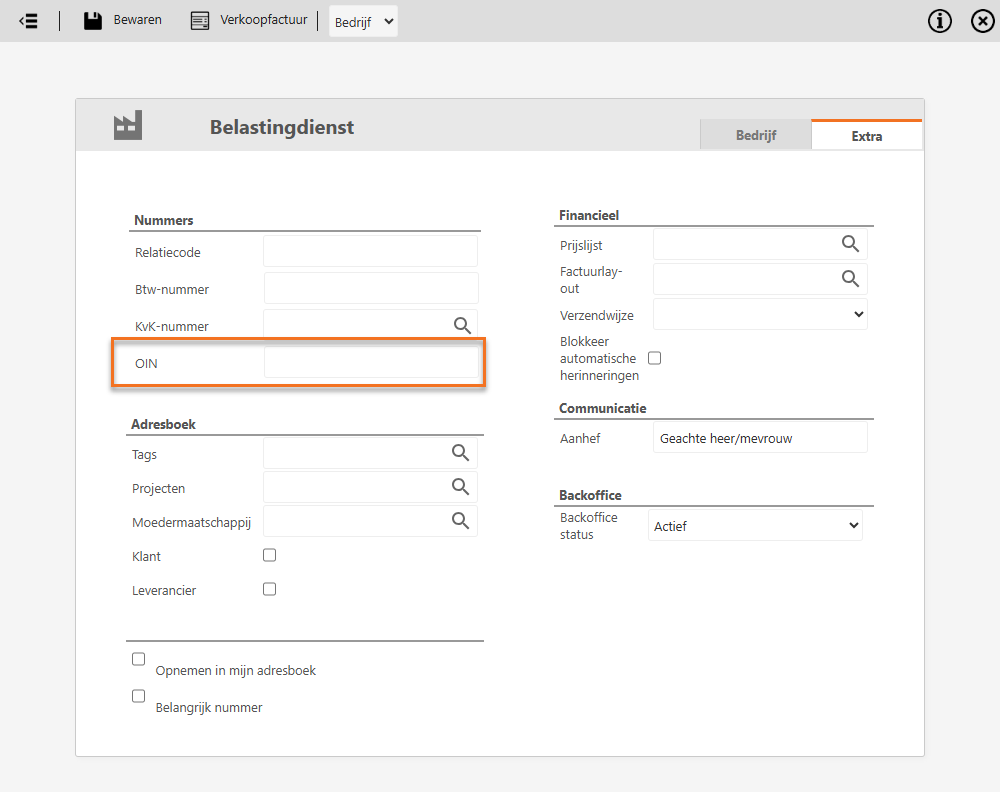This screenshot has height=792, width=1000.
Task: Click the Verkoopfactuur invoice icon
Action: pos(200,21)
